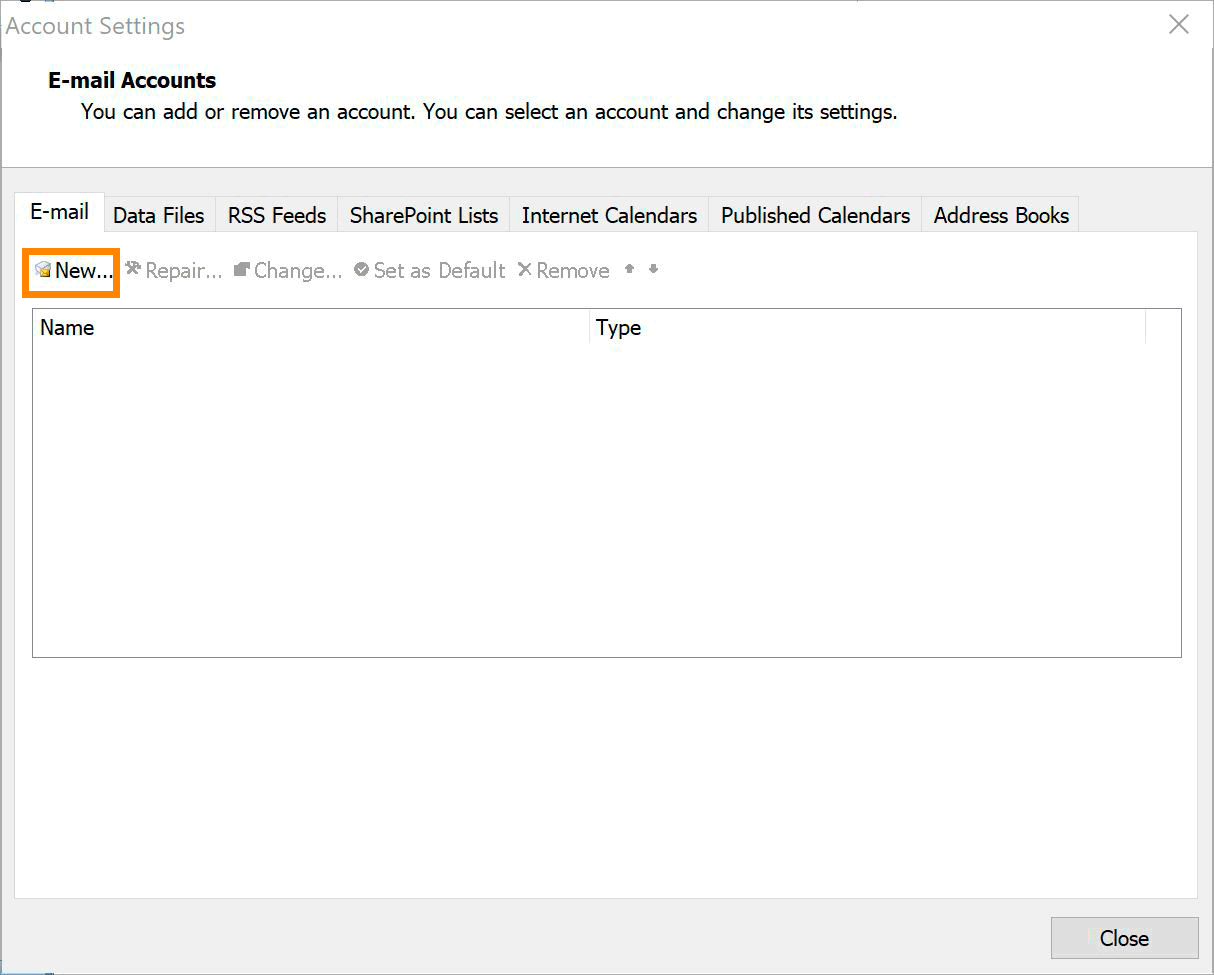Viewport: 1214px width, 975px height.
Task: Click the Change... toolbar button
Action: pos(288,270)
